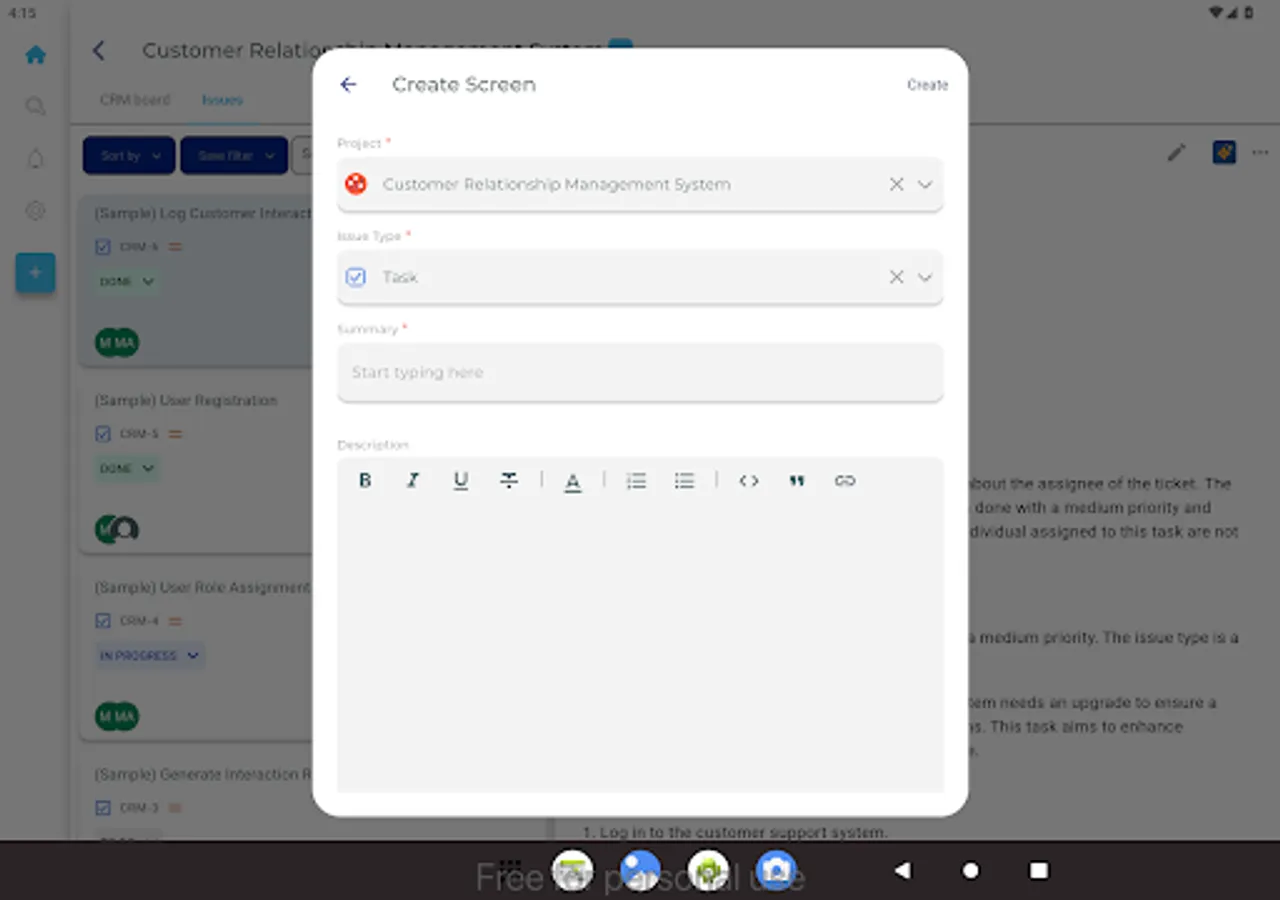Screen dimensions: 1280x900
Task: Add a quote block to the description
Action: coord(796,480)
